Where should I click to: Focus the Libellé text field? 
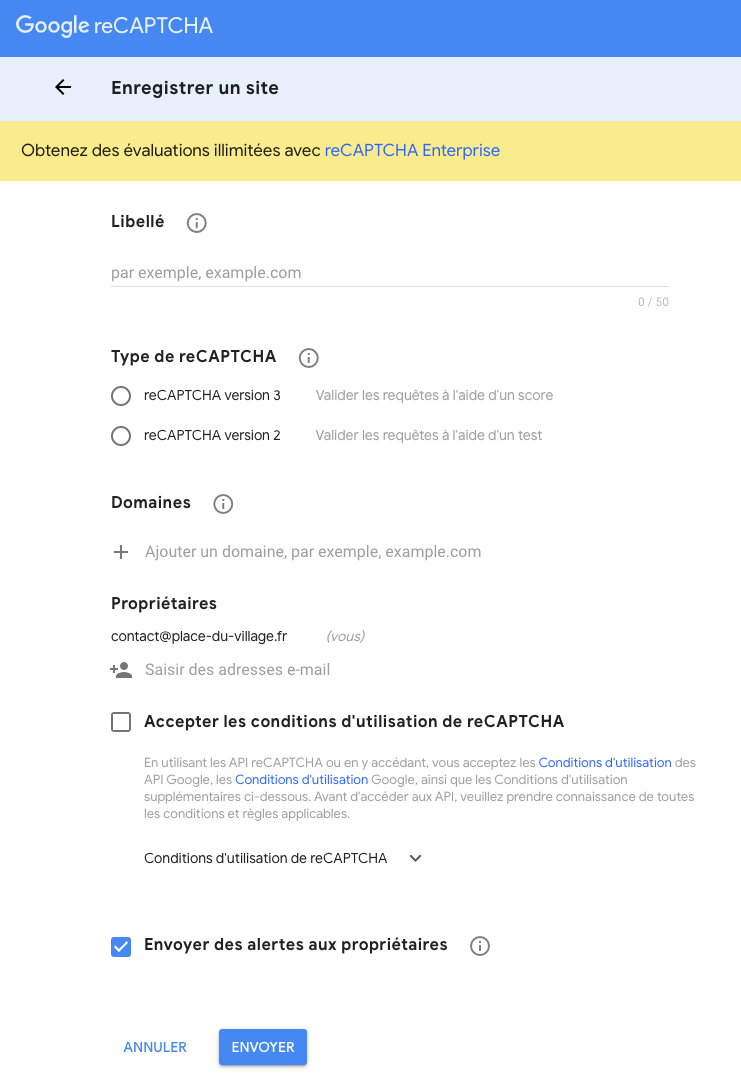(x=389, y=273)
